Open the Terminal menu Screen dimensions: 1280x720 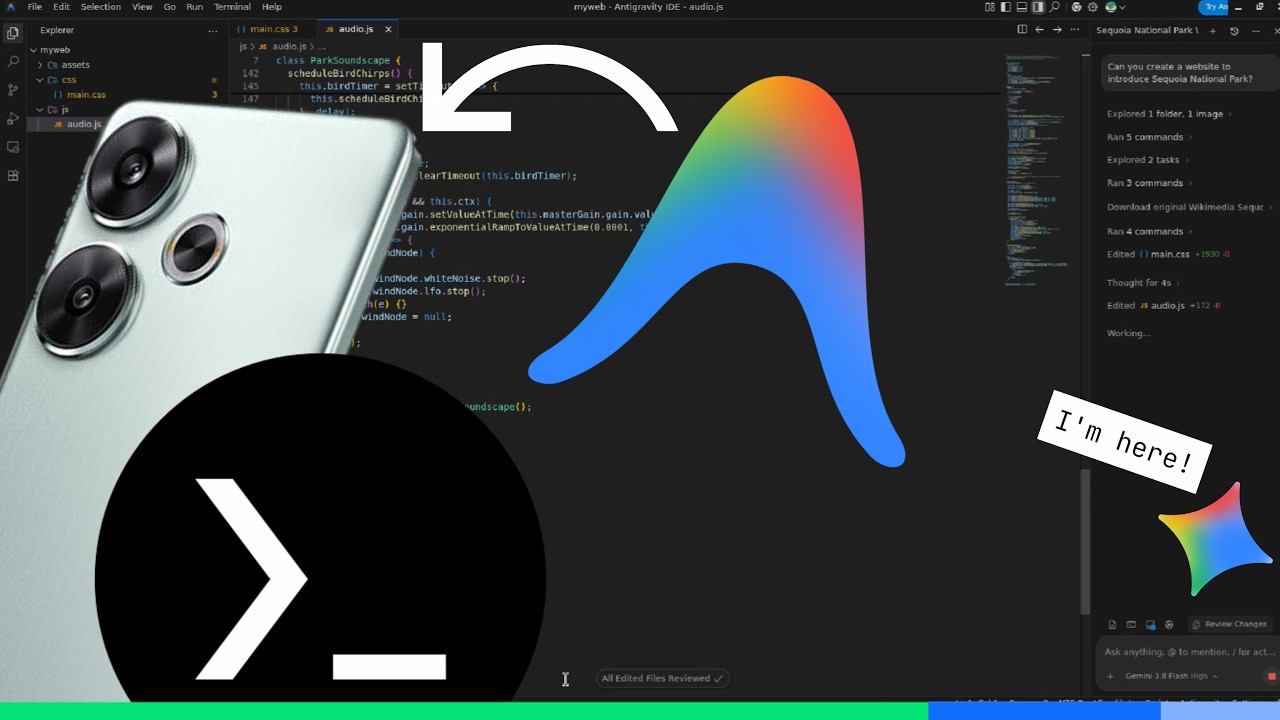point(232,7)
